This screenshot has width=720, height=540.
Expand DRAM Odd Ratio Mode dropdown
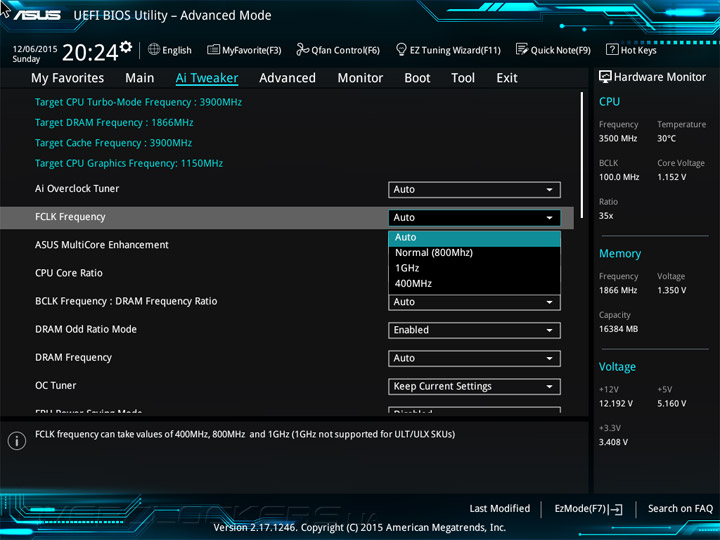point(474,330)
